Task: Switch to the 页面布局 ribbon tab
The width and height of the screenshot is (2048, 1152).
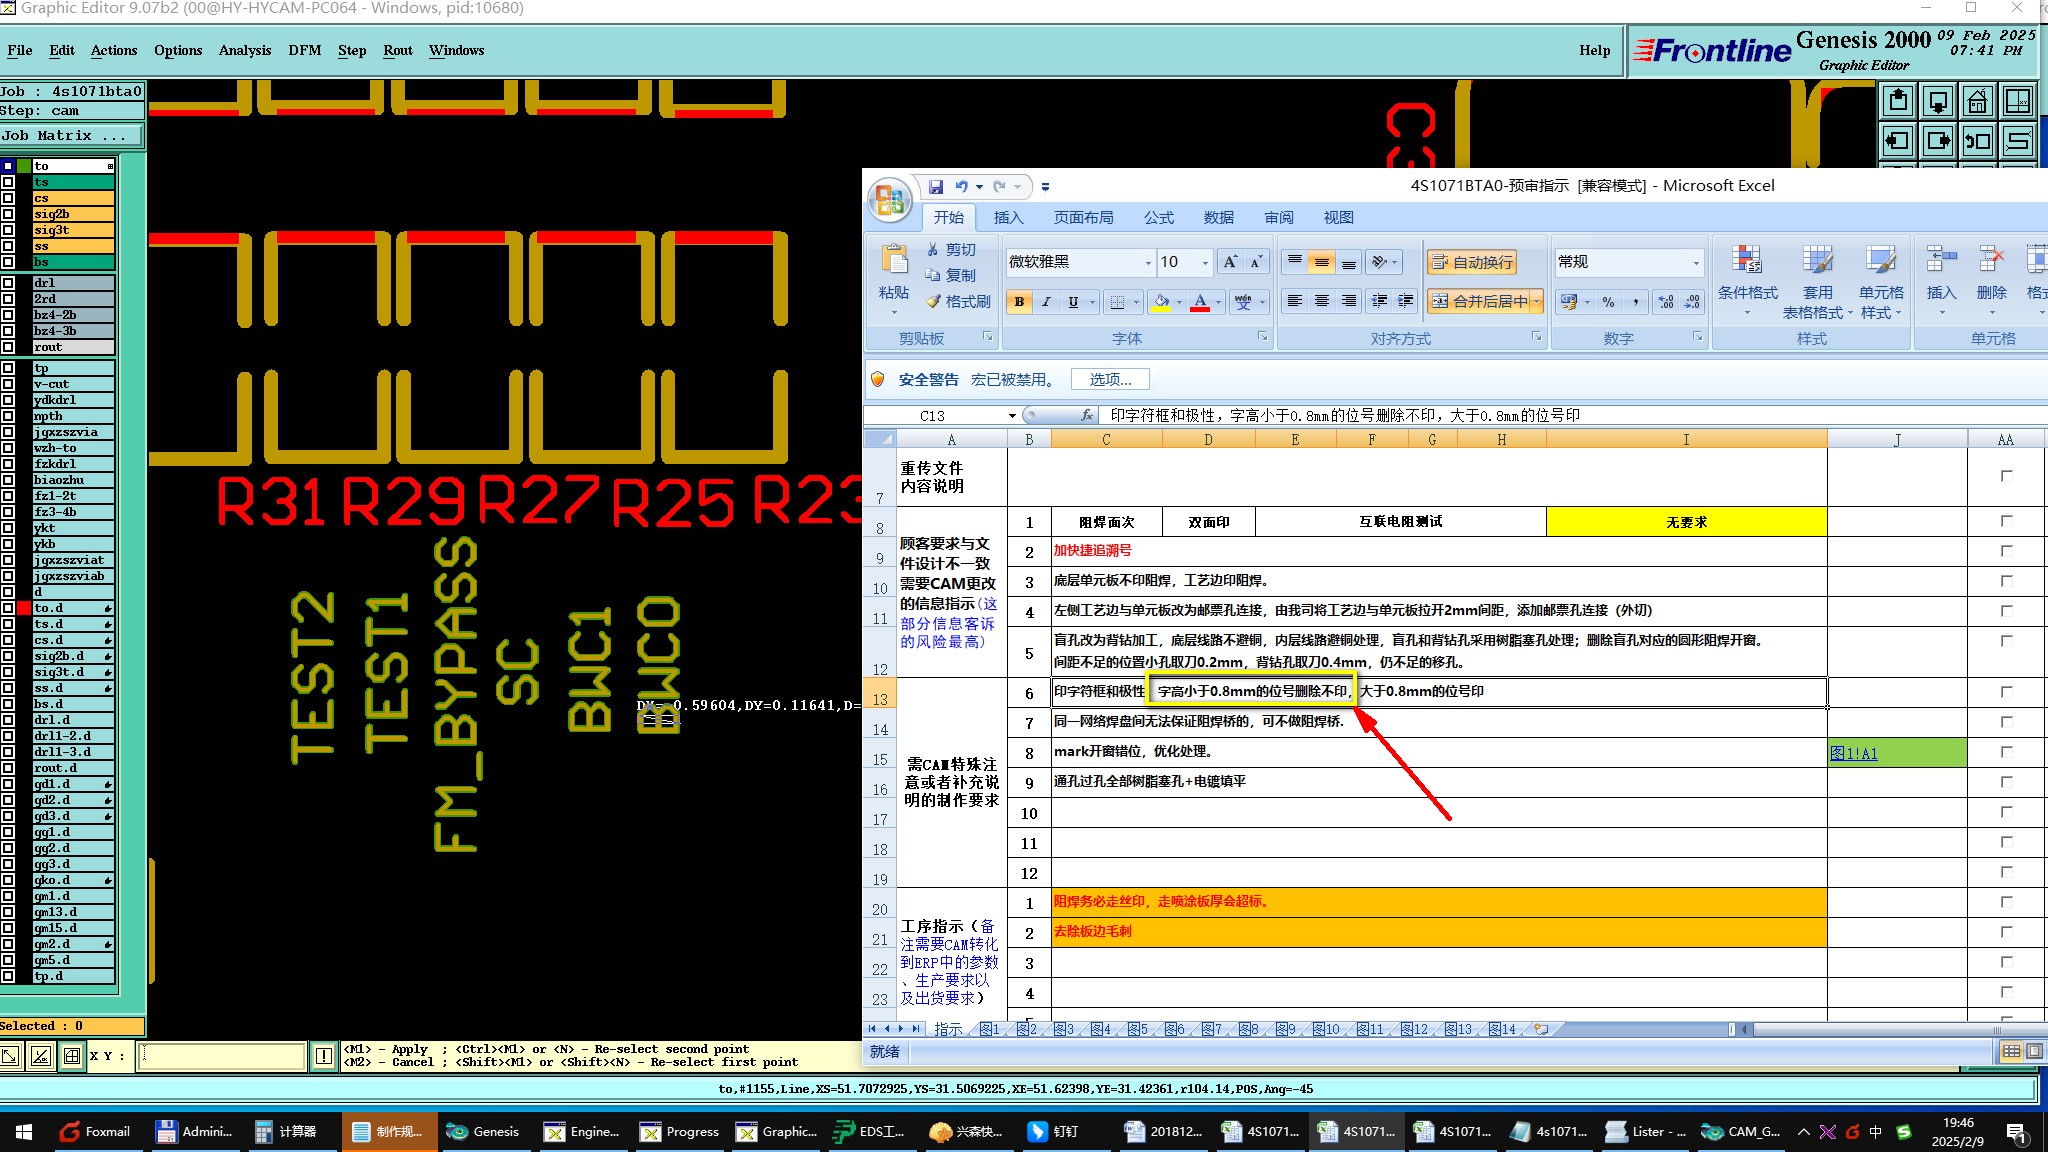Action: click(x=1083, y=217)
